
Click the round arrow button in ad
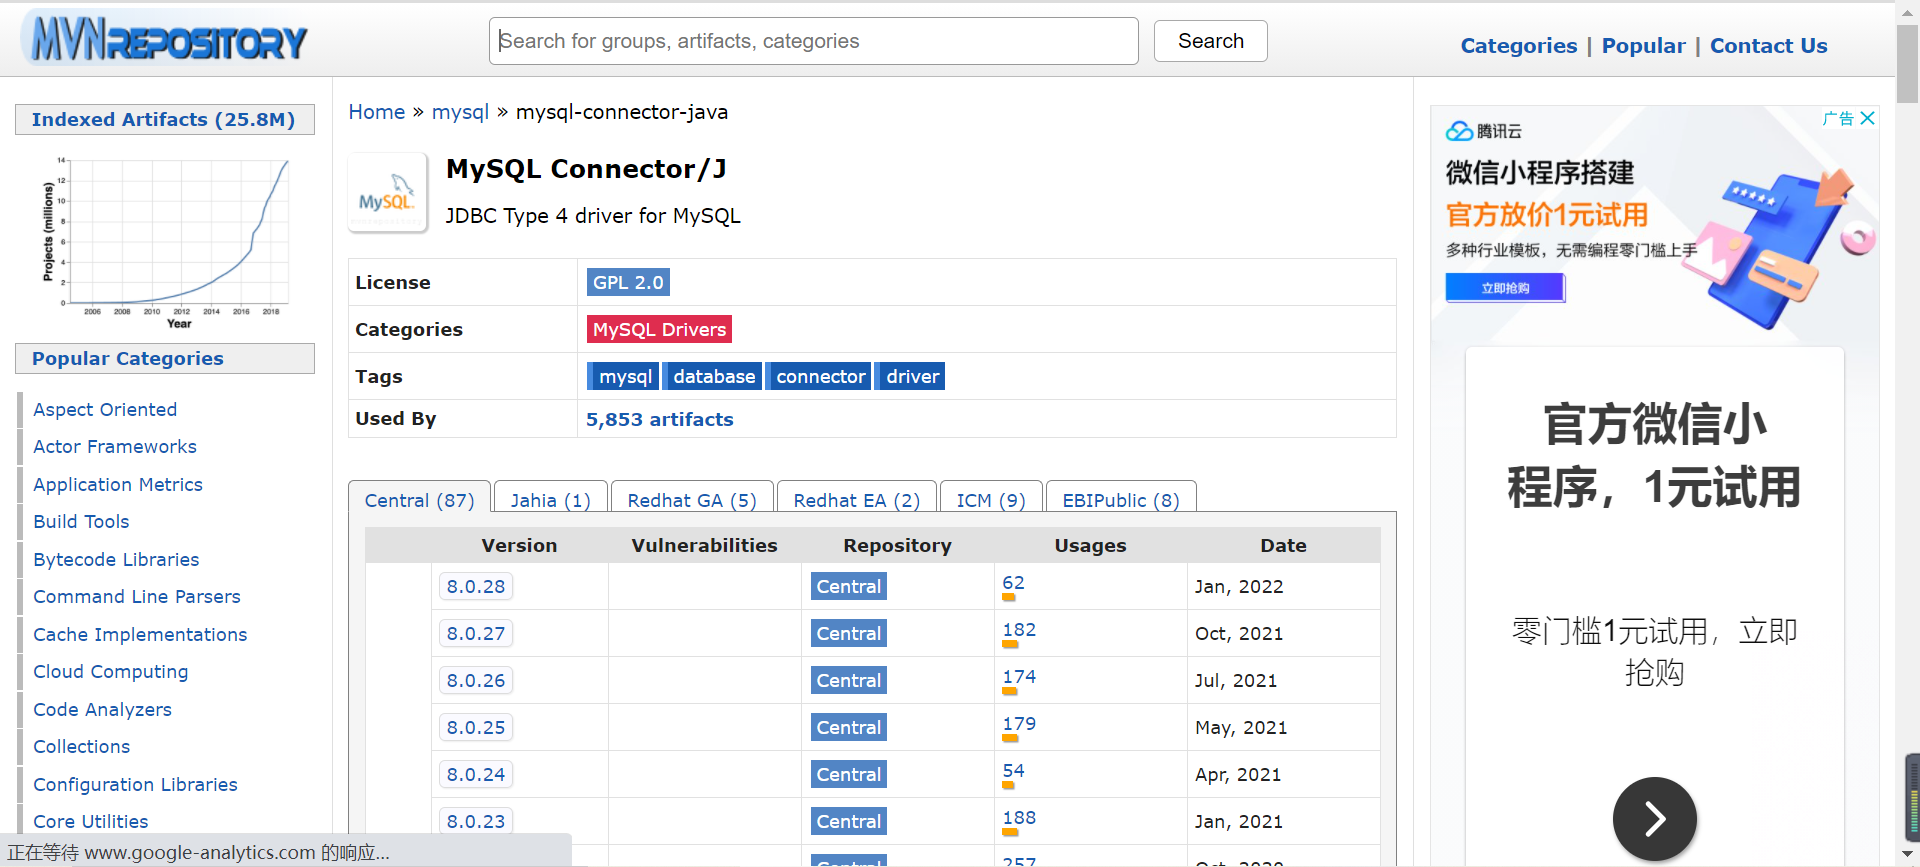pyautogui.click(x=1654, y=818)
